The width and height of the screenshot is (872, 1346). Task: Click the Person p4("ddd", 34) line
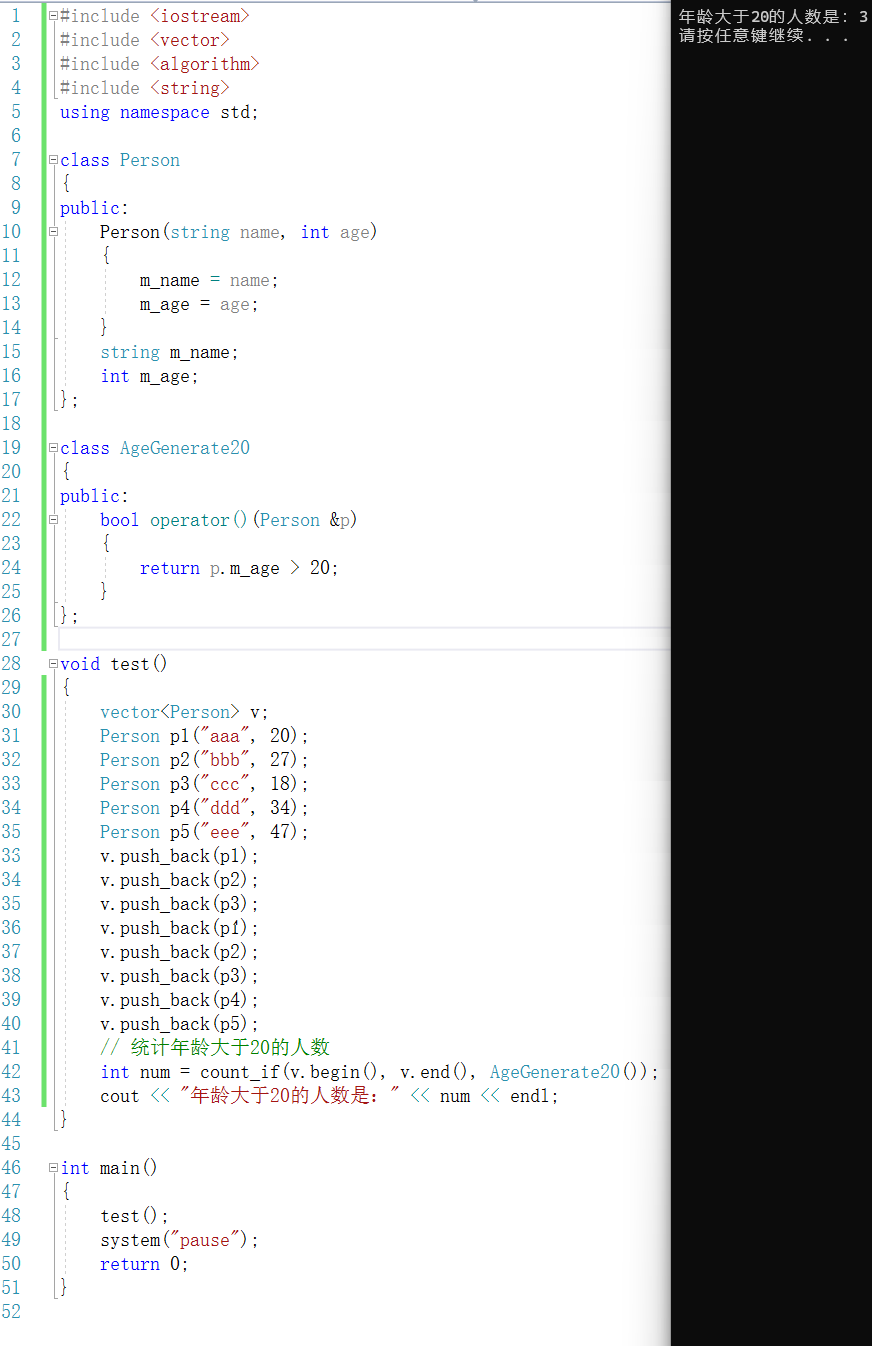pos(205,808)
